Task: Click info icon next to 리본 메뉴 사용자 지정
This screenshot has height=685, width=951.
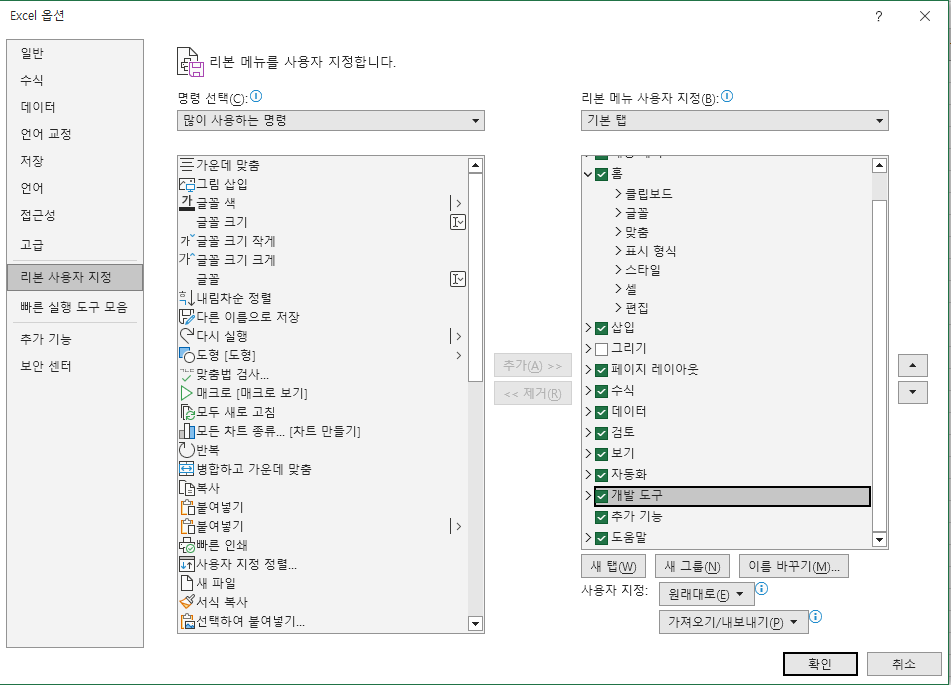Action: tap(727, 96)
